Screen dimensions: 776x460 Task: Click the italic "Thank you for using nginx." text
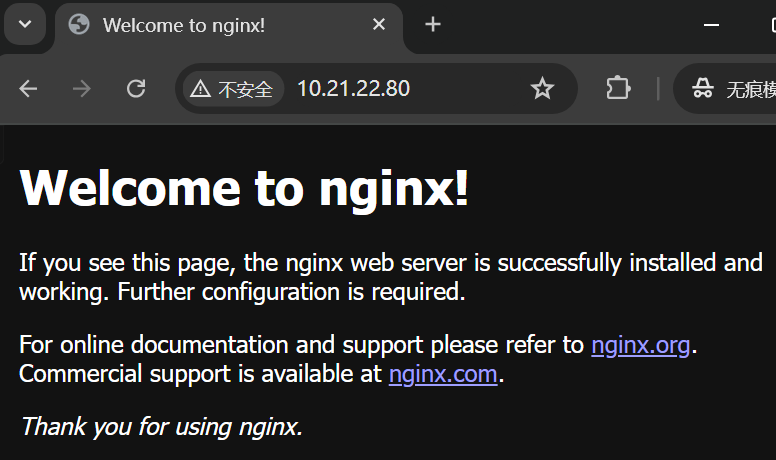pyautogui.click(x=161, y=426)
